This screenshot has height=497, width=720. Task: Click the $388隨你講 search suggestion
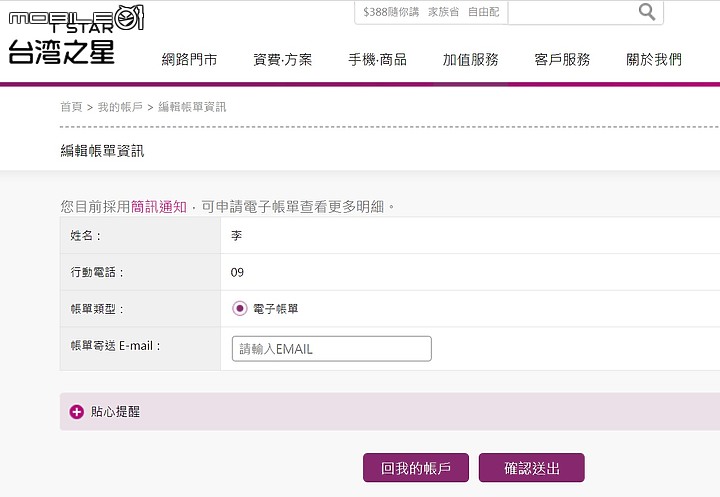coord(391,12)
